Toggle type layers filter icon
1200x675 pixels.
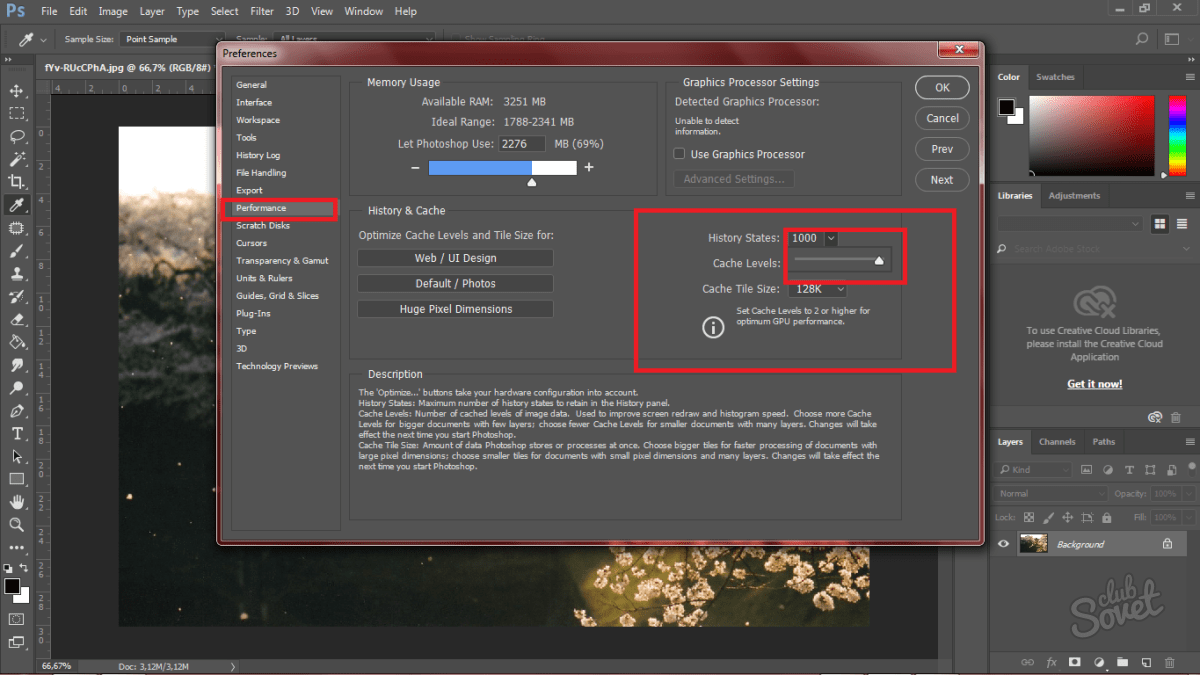1129,469
